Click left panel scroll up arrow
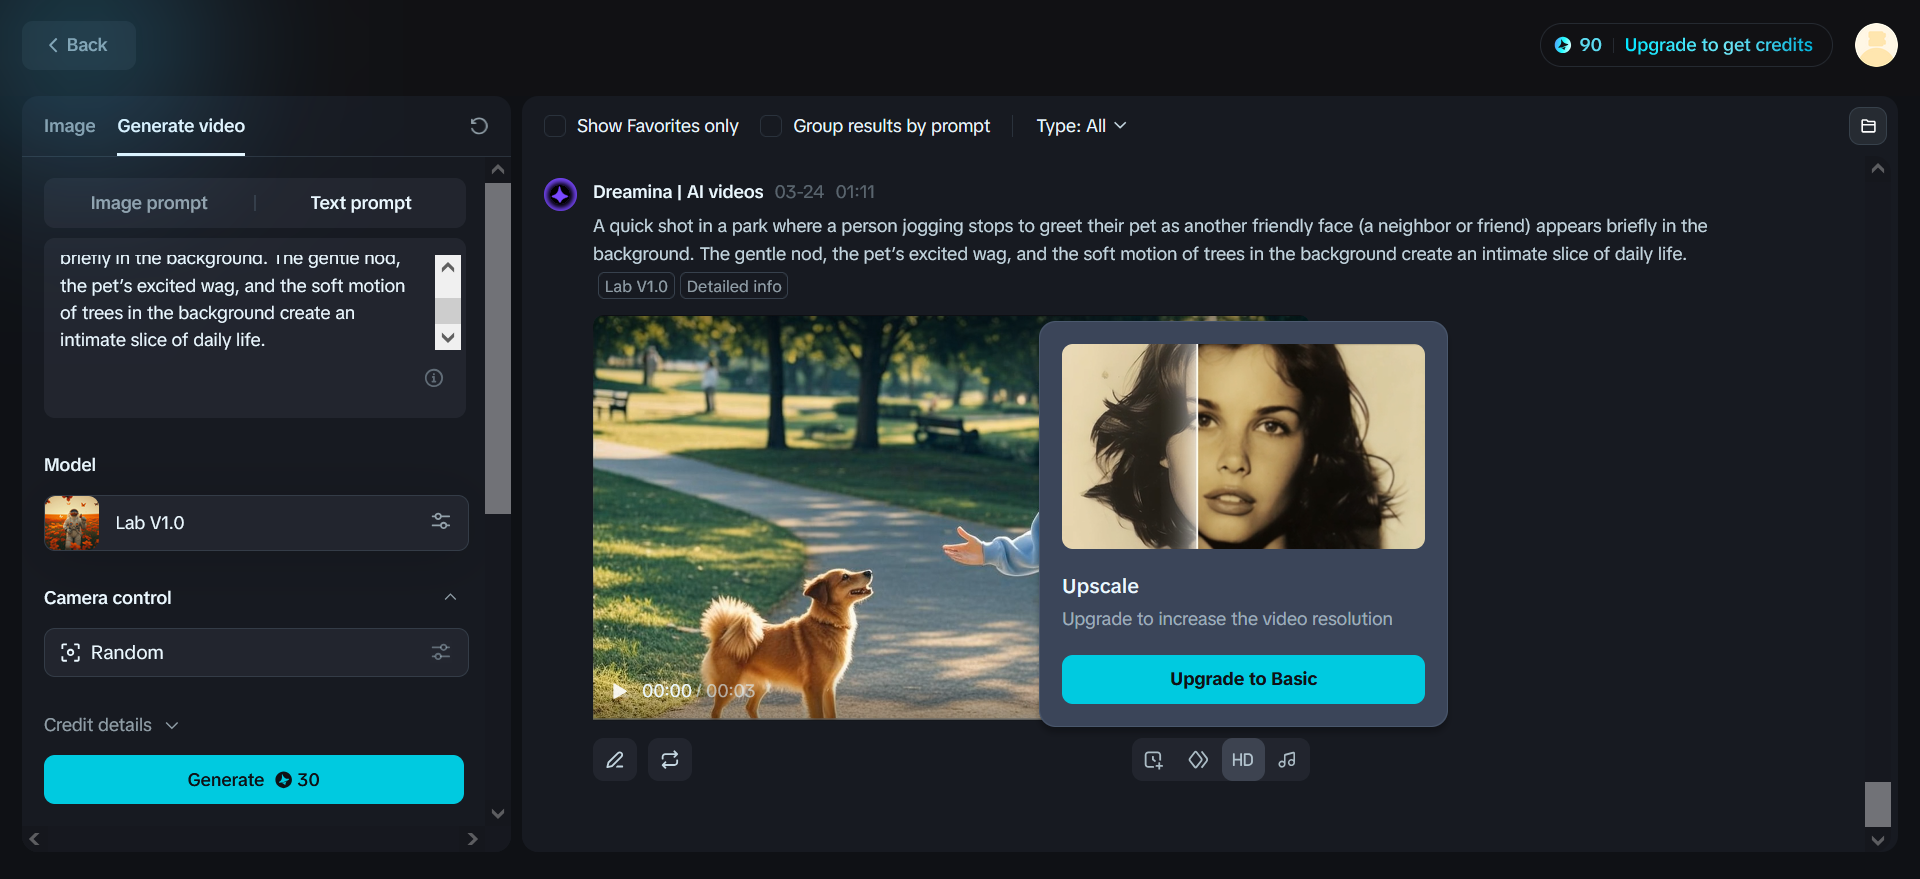The width and height of the screenshot is (1920, 879). tap(498, 169)
